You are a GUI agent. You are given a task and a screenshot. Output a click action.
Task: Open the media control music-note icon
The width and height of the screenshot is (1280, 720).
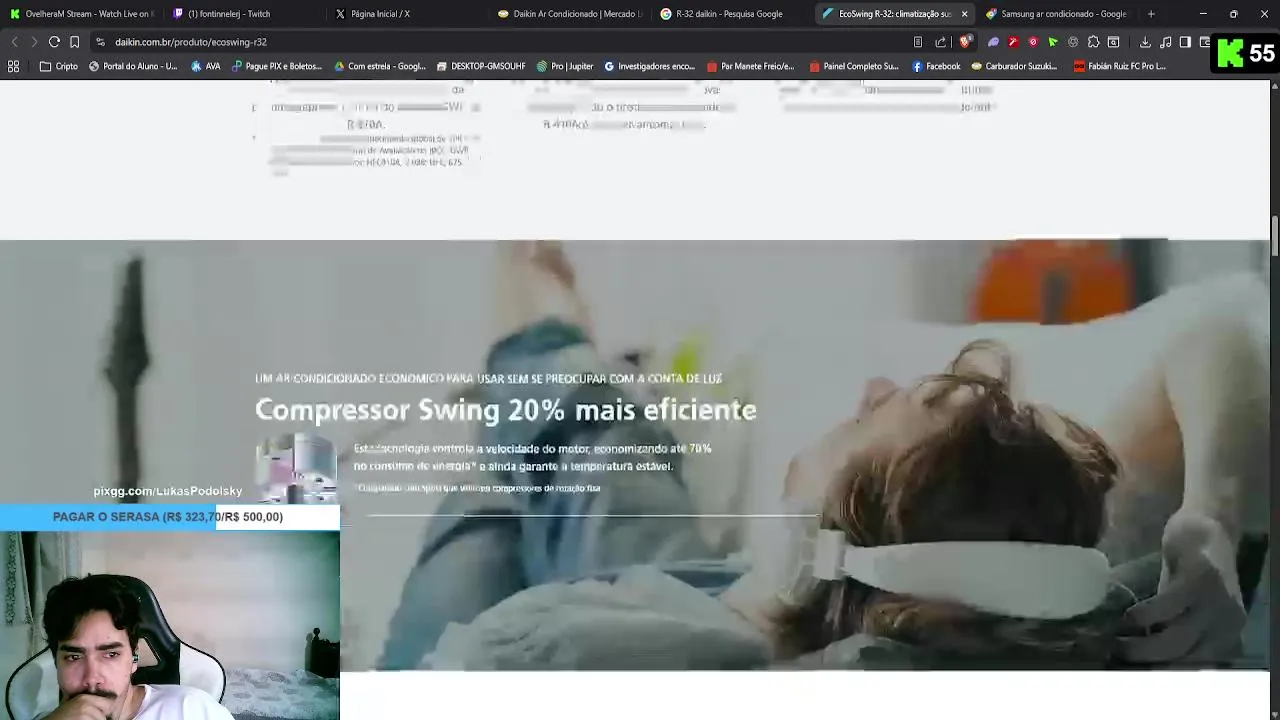1165,42
